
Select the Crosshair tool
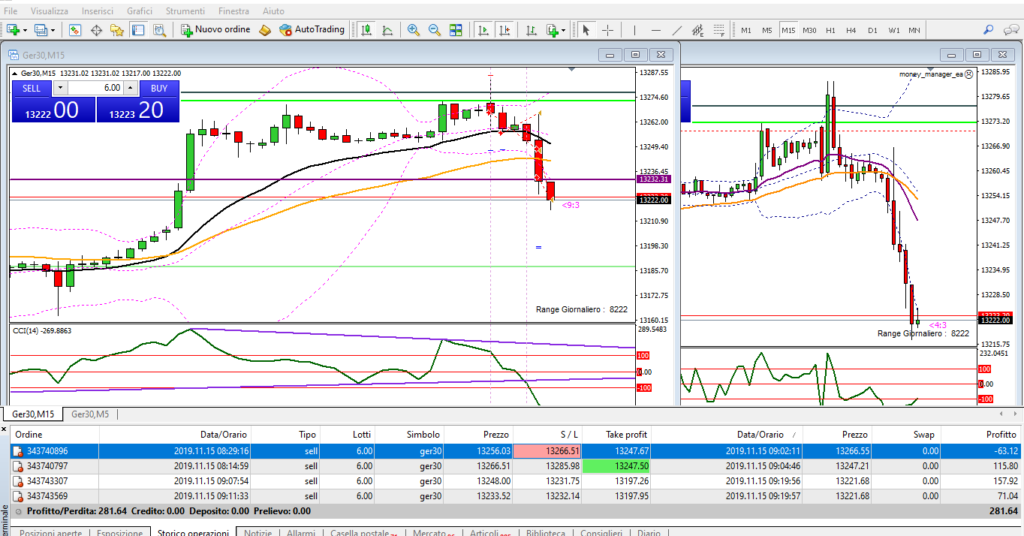(x=607, y=30)
